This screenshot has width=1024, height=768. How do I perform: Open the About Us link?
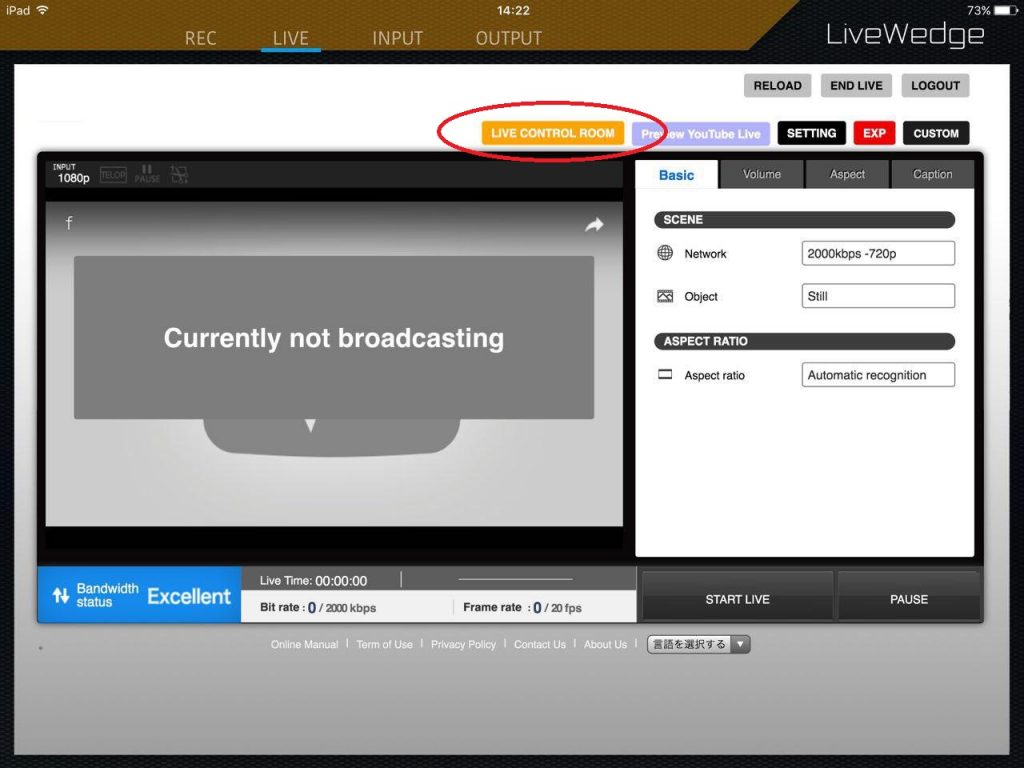coord(605,645)
